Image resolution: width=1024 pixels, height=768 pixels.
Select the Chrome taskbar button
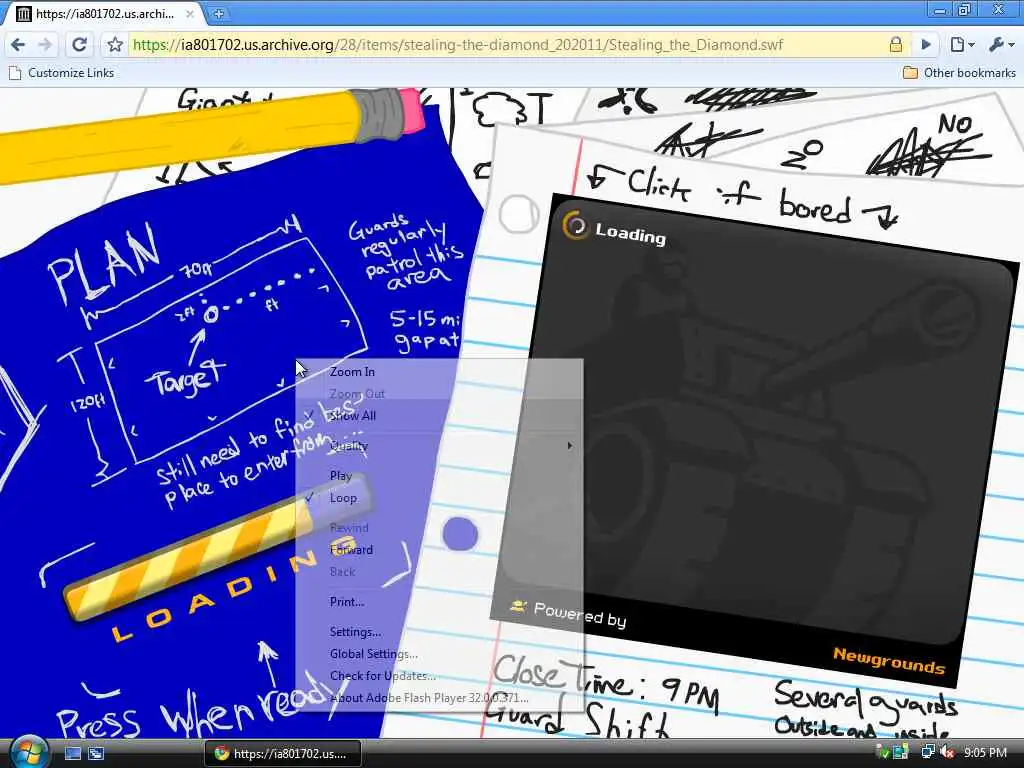283,754
